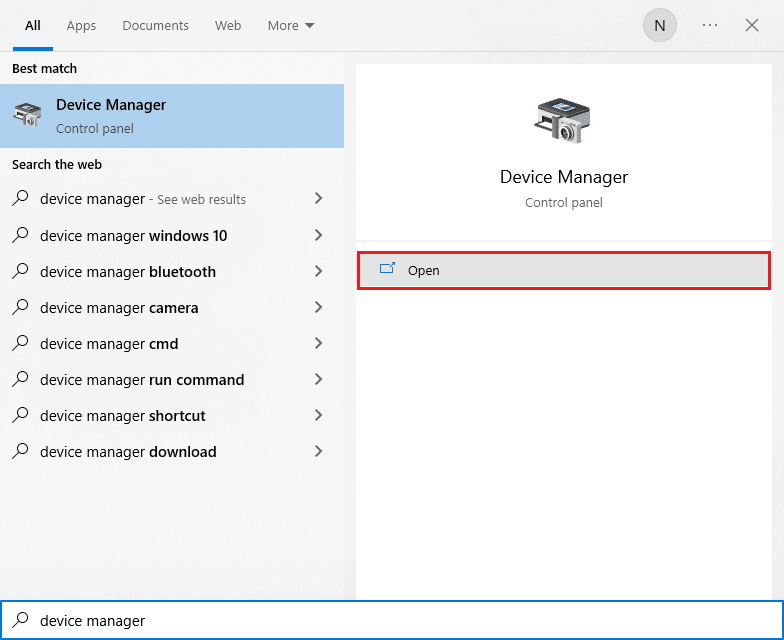
Task: Click Open to launch Device Manager
Action: point(564,270)
